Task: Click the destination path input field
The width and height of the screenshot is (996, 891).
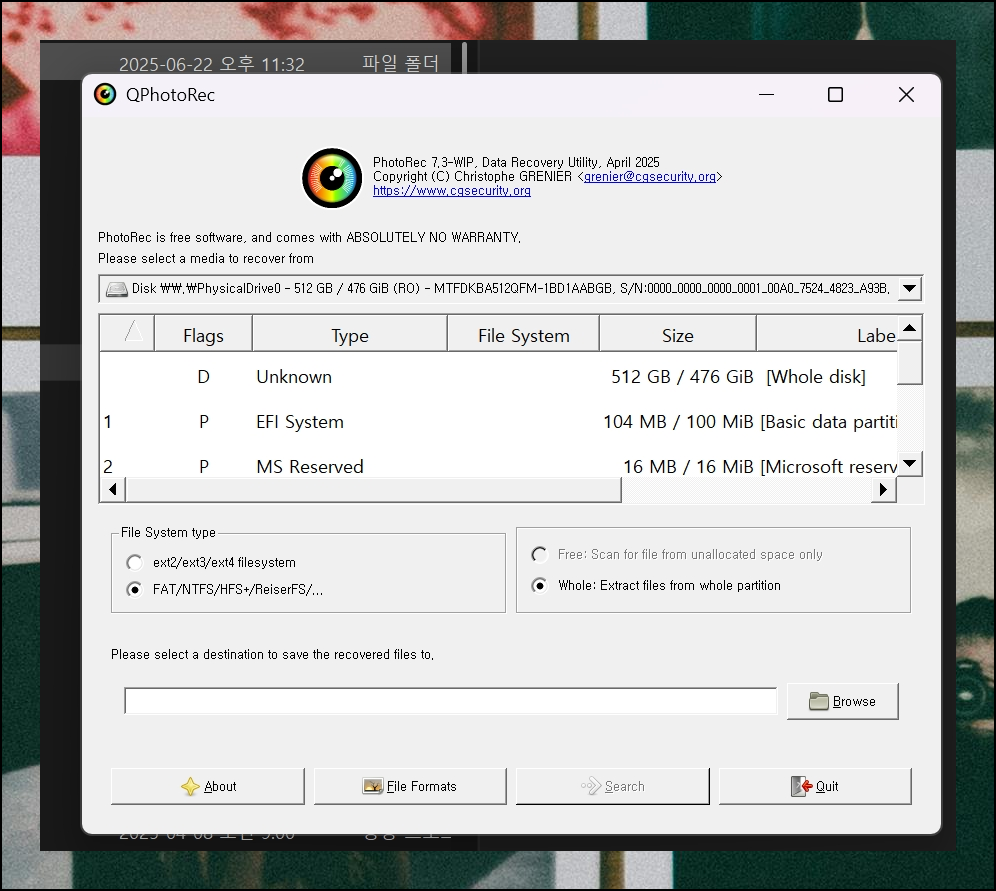Action: (x=450, y=700)
